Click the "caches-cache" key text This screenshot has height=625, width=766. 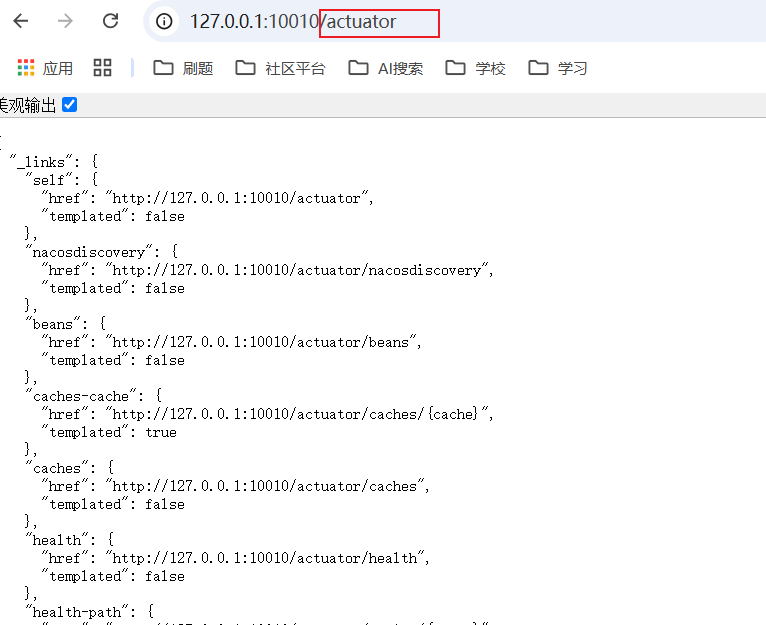(81, 396)
